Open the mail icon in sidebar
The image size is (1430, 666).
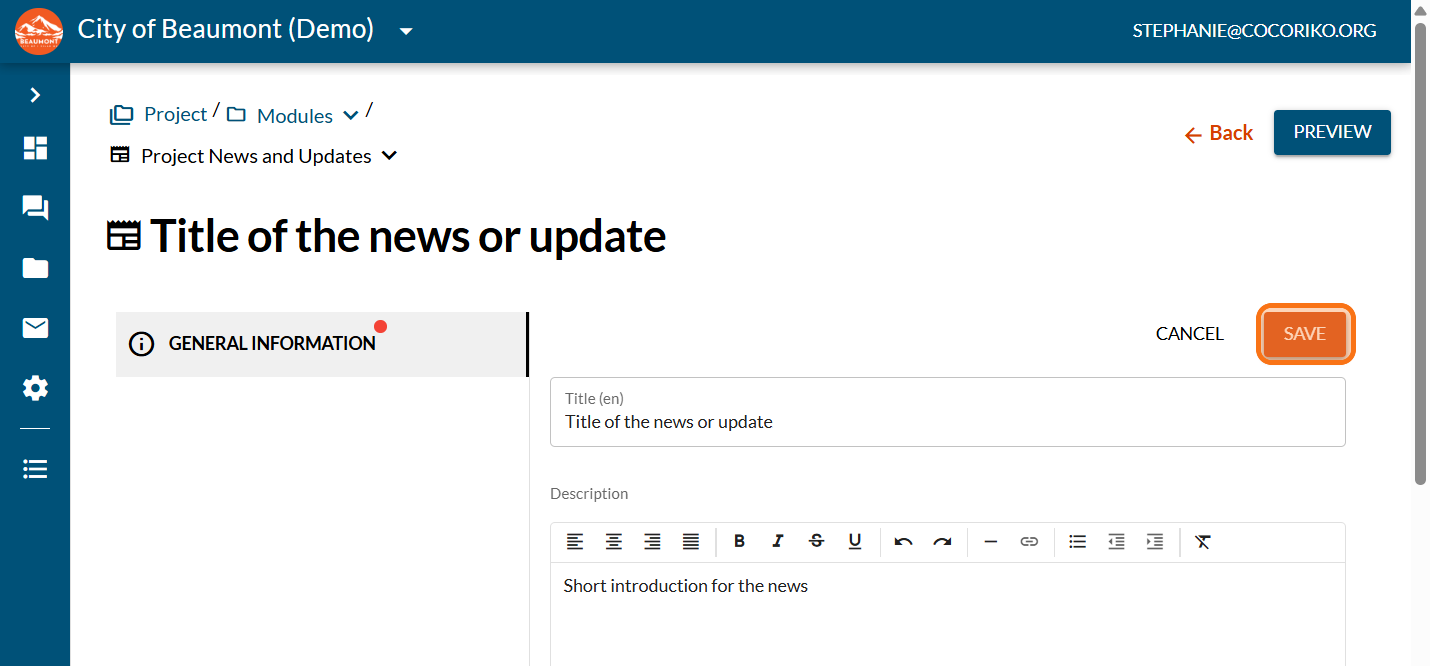click(35, 328)
